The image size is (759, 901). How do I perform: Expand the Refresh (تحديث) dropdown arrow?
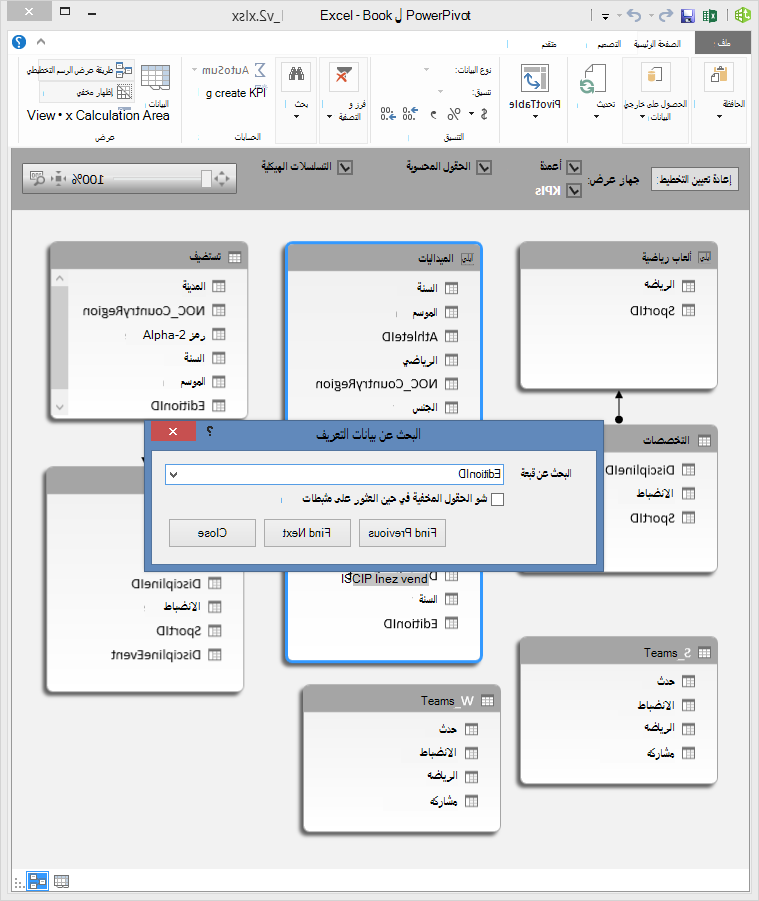596,117
